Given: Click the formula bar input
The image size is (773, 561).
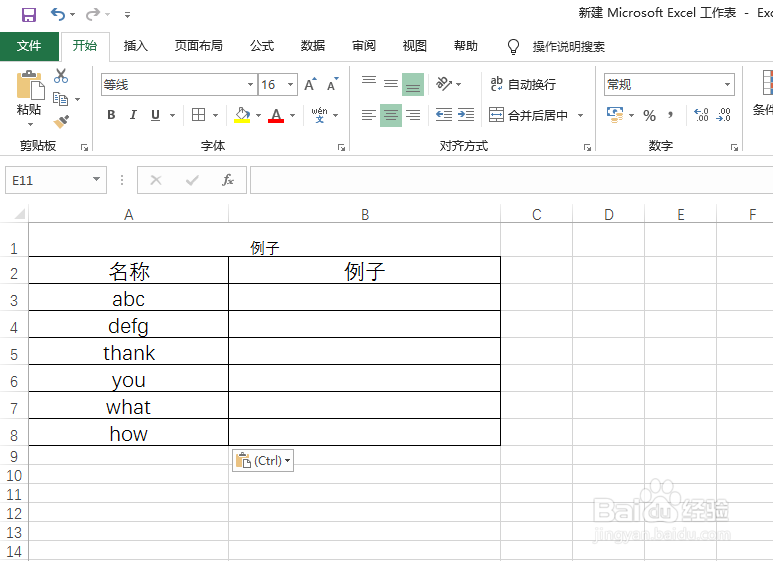Looking at the screenshot, I should coord(511,180).
